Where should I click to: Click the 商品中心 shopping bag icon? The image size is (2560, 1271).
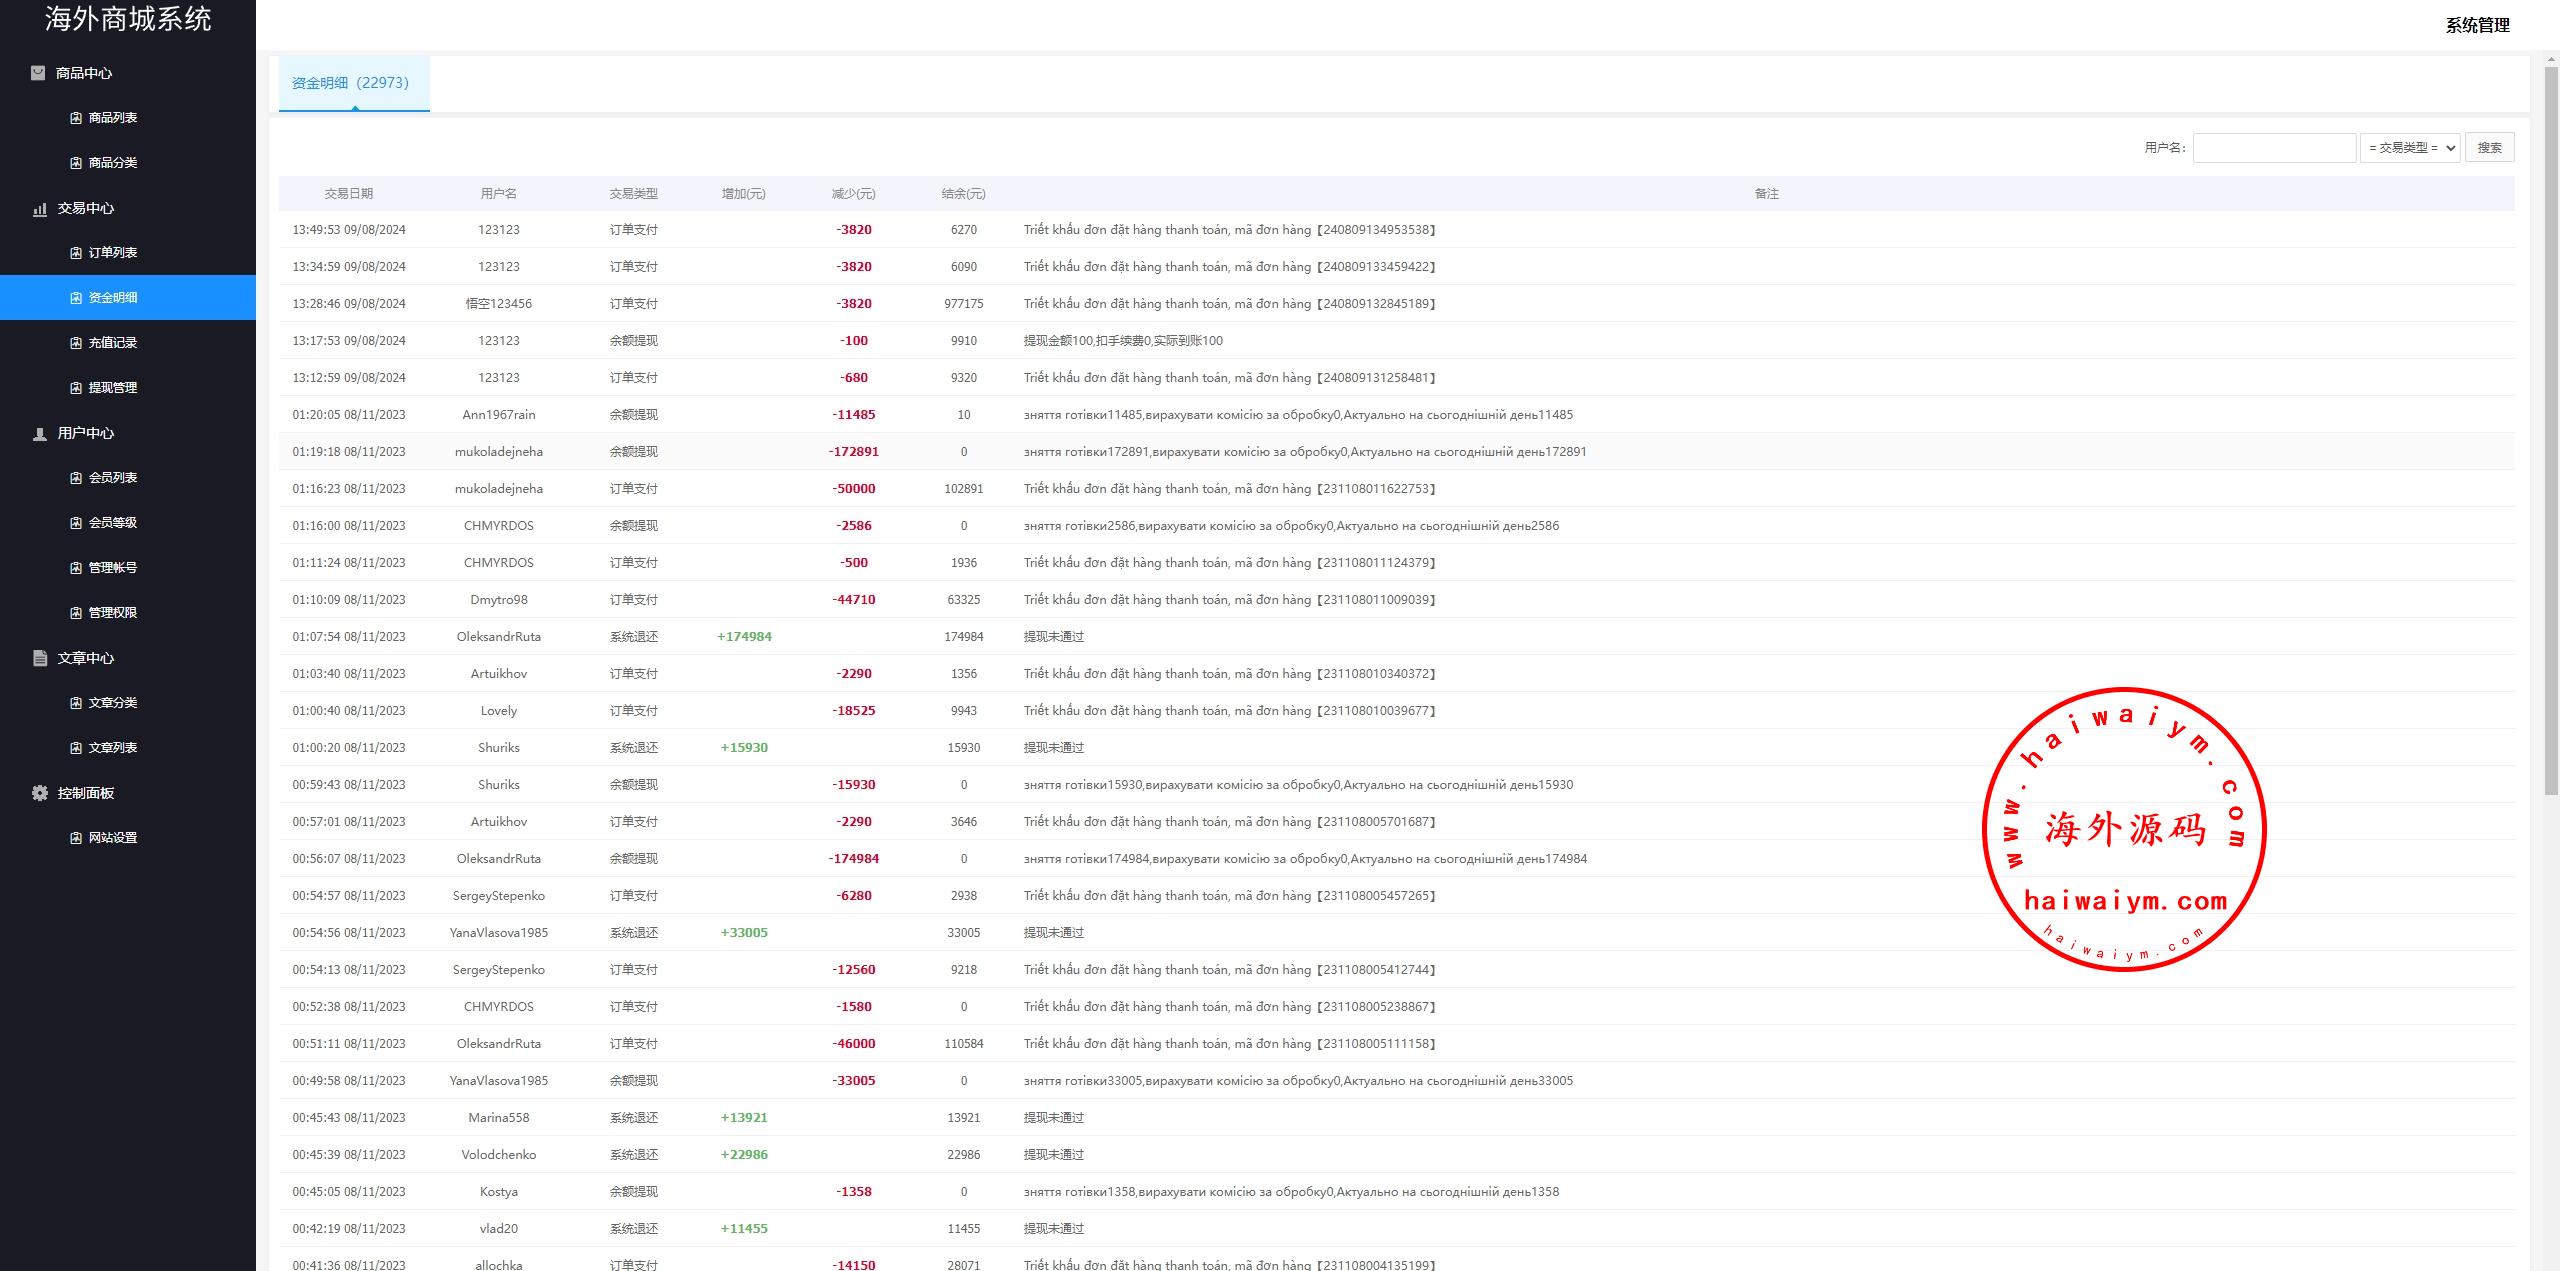(38, 73)
